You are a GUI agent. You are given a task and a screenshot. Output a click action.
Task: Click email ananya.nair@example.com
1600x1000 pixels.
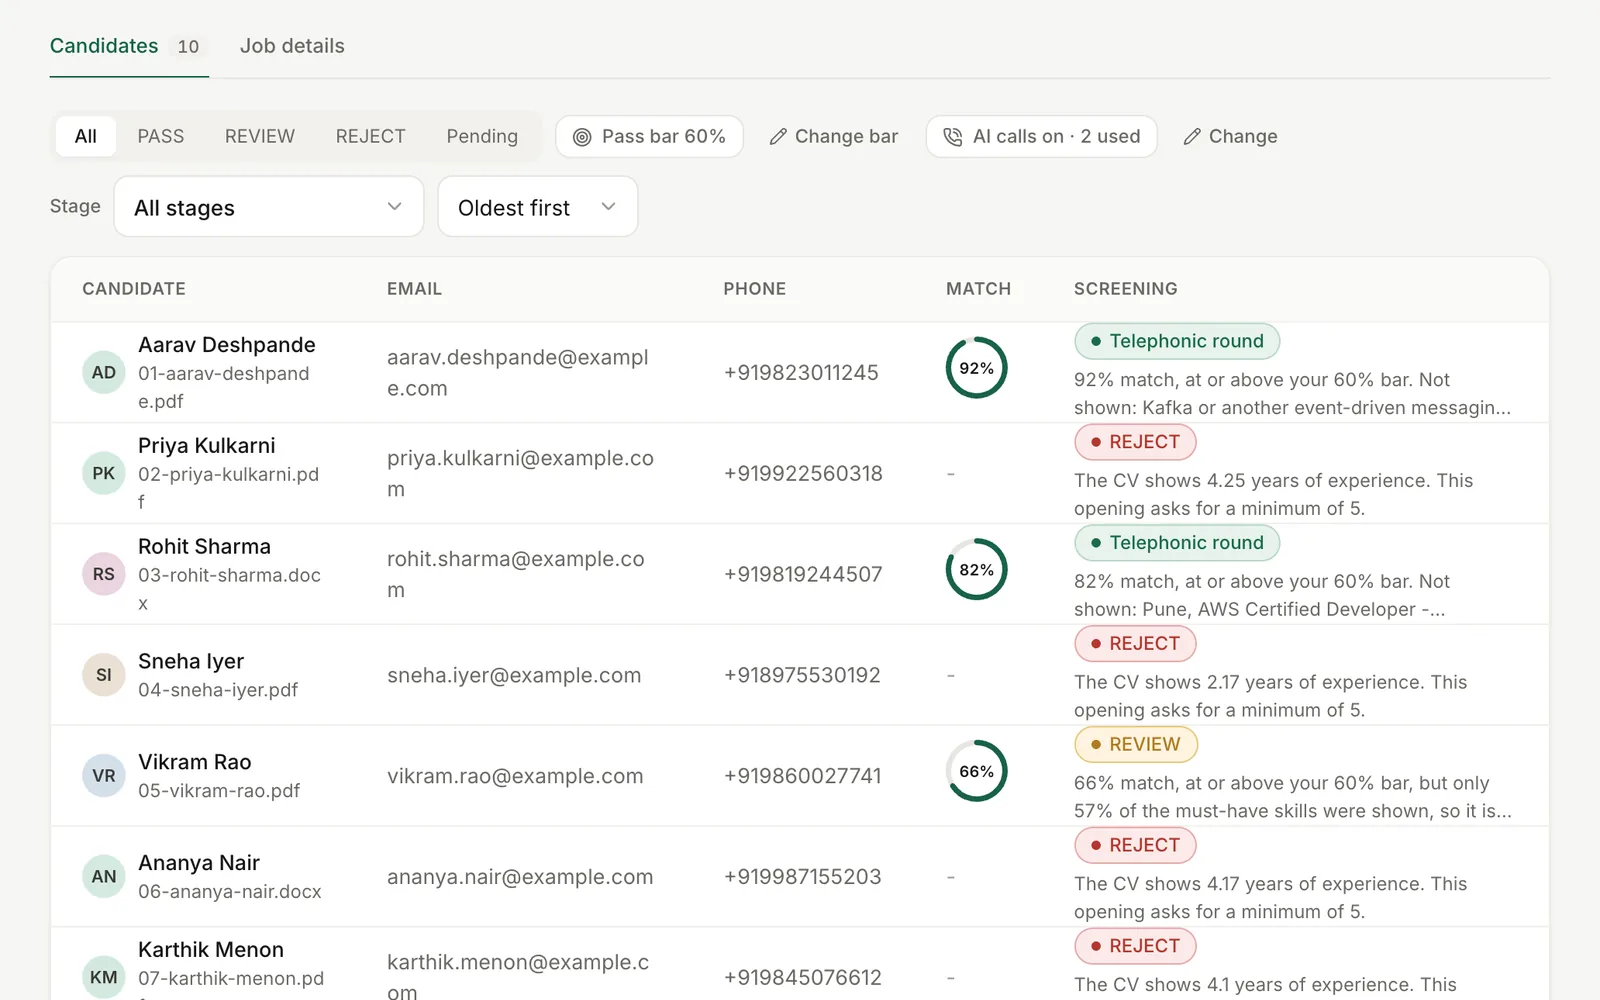(520, 877)
